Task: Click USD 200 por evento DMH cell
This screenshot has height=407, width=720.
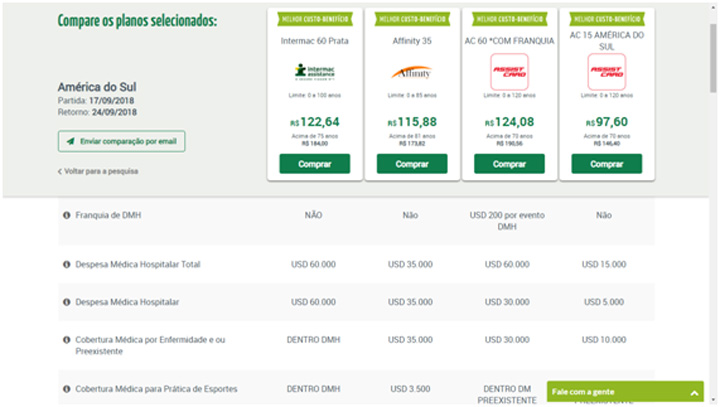Action: pos(507,221)
